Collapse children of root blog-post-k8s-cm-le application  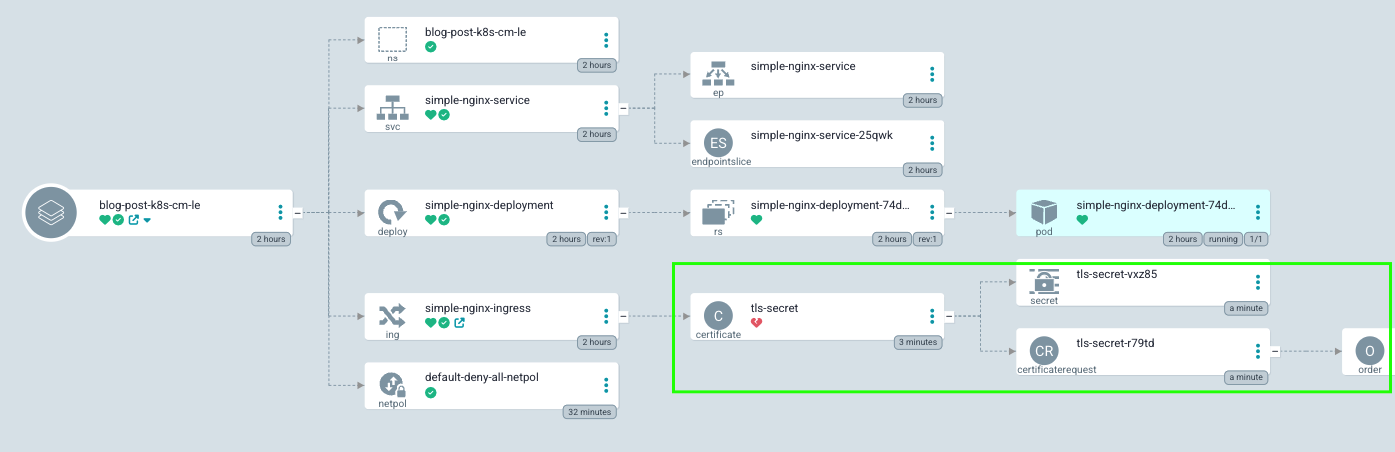[x=298, y=212]
